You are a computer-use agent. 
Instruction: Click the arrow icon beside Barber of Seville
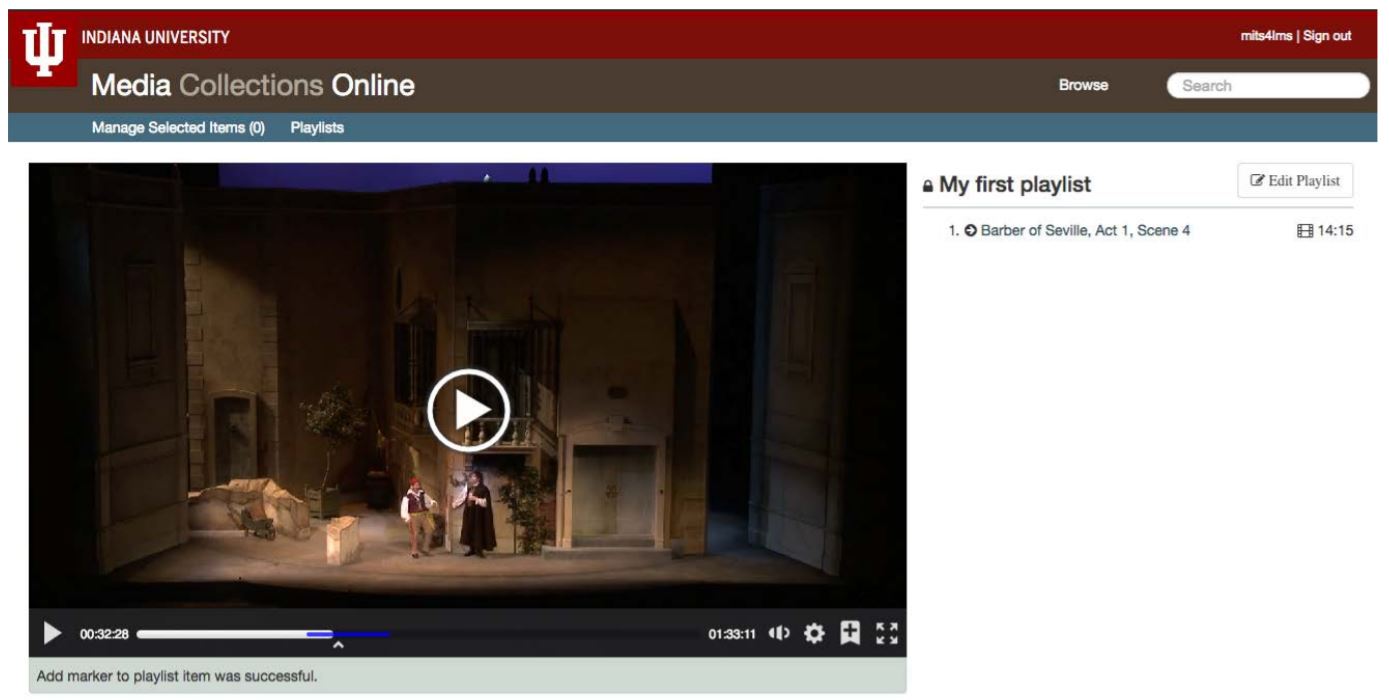(x=970, y=231)
